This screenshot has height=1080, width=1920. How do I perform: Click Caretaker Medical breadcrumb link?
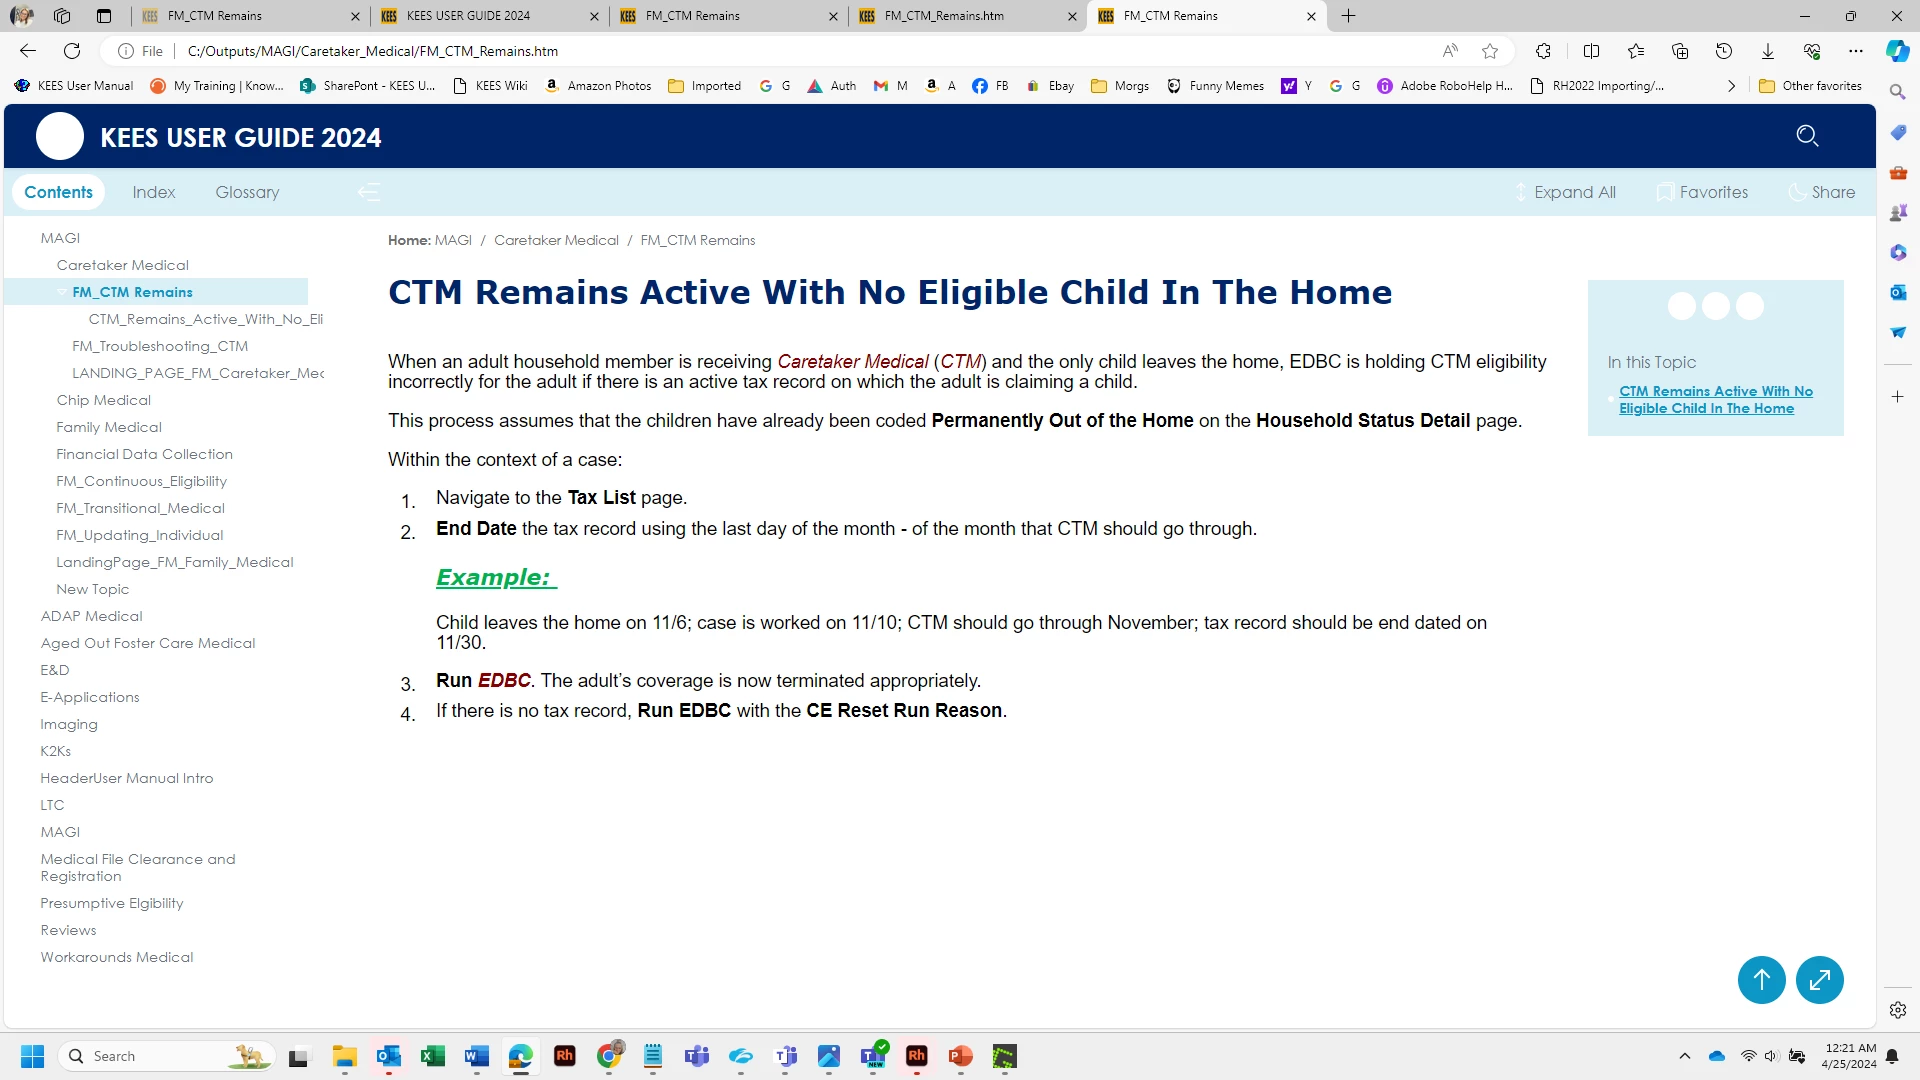pos(556,240)
